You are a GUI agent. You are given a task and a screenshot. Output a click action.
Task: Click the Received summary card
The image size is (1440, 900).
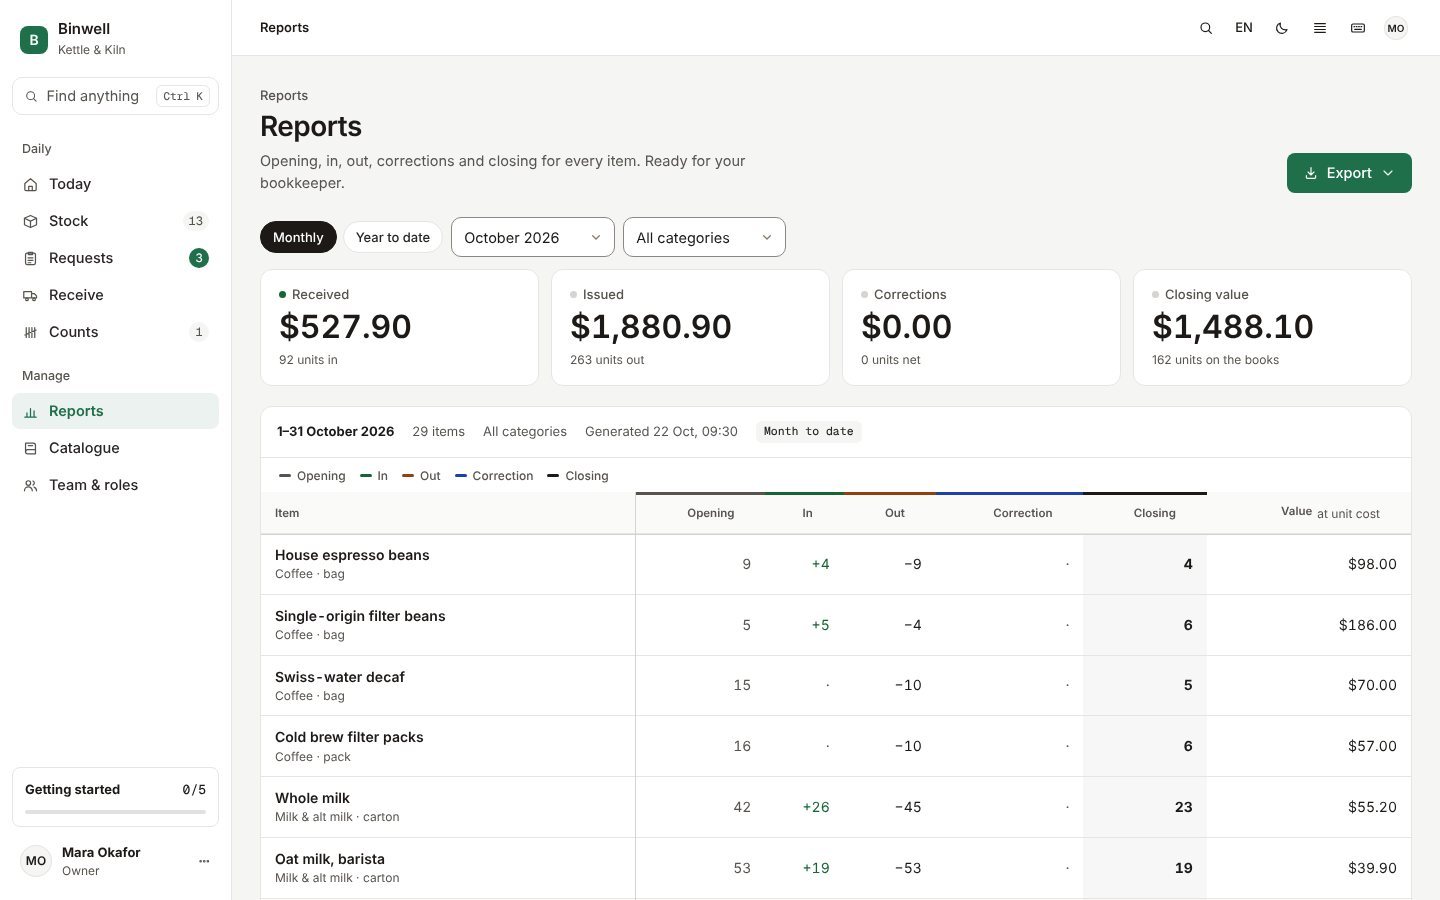(399, 327)
